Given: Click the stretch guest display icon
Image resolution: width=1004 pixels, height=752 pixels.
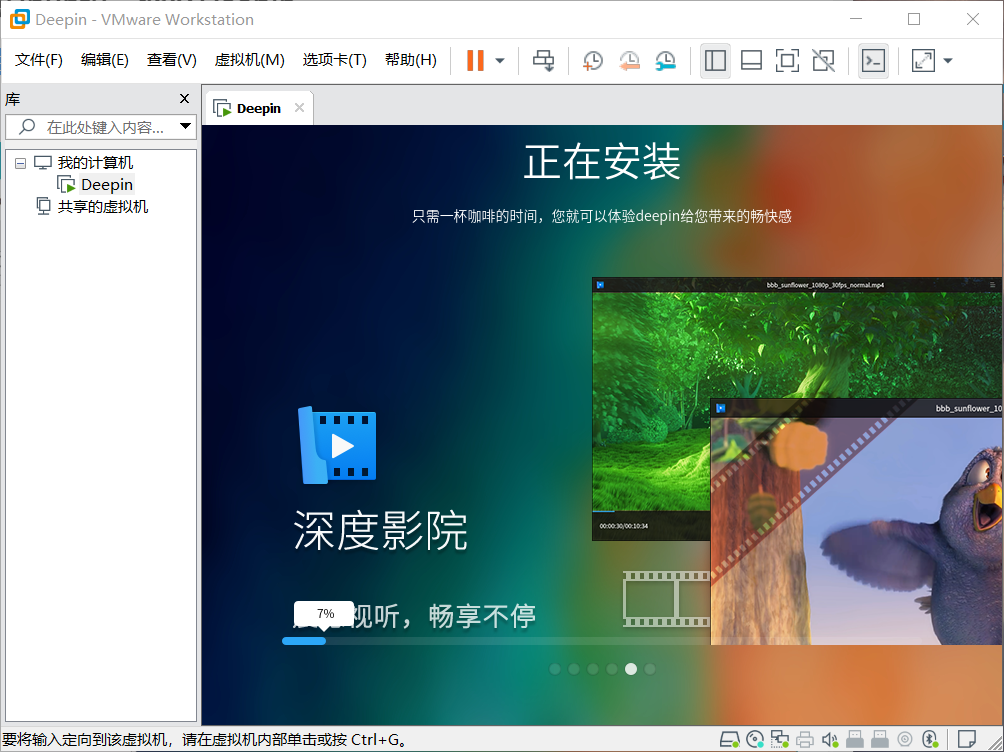Looking at the screenshot, I should coord(923,61).
